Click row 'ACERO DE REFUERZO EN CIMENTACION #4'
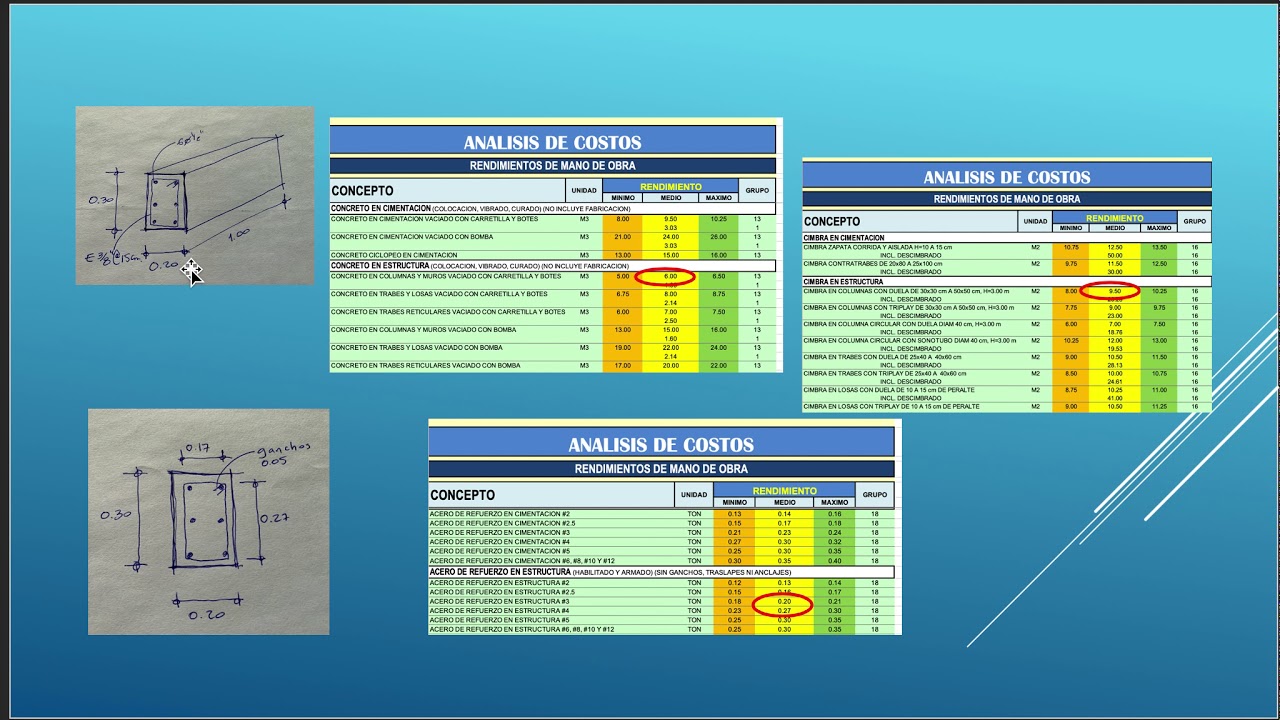The height and width of the screenshot is (720, 1280). tap(661, 542)
